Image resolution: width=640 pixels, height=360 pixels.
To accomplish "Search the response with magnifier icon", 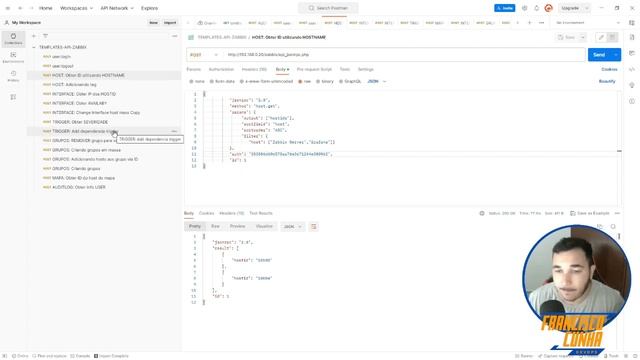I will click(613, 226).
